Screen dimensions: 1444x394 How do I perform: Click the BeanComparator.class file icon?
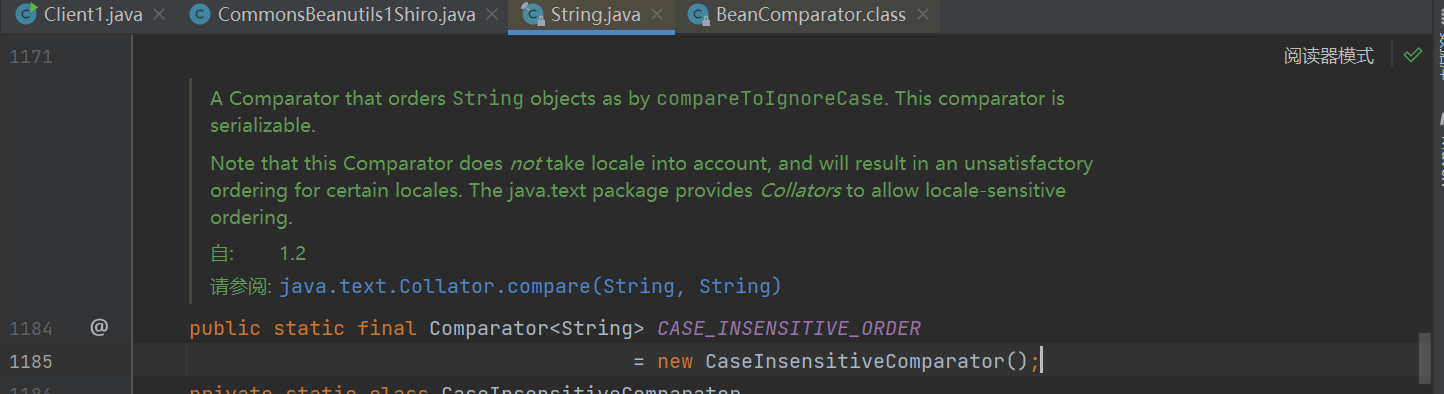698,15
